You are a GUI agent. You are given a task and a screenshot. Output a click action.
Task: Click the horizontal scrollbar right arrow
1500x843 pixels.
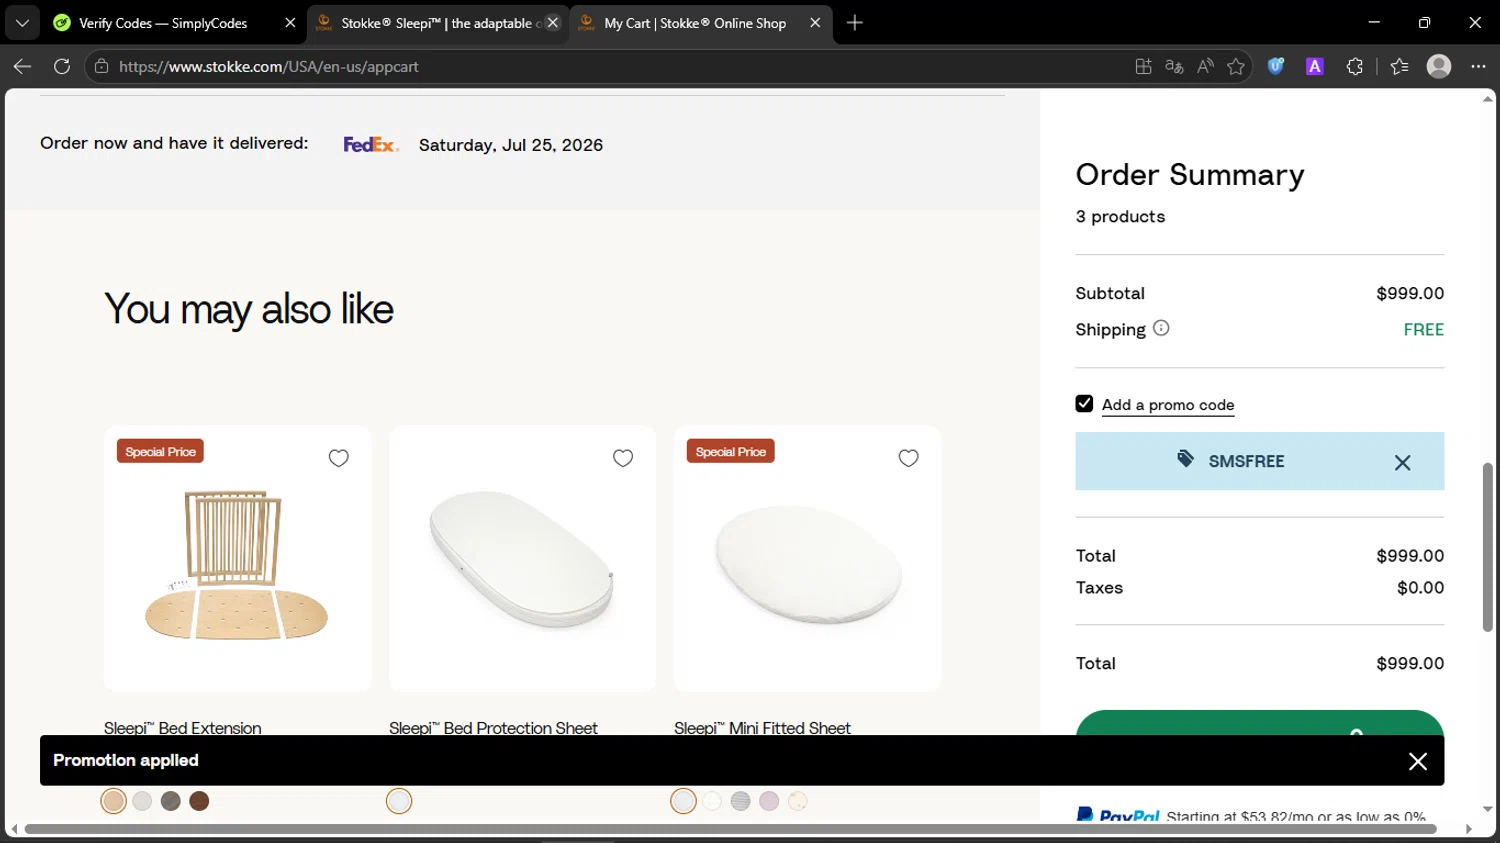click(x=1469, y=829)
